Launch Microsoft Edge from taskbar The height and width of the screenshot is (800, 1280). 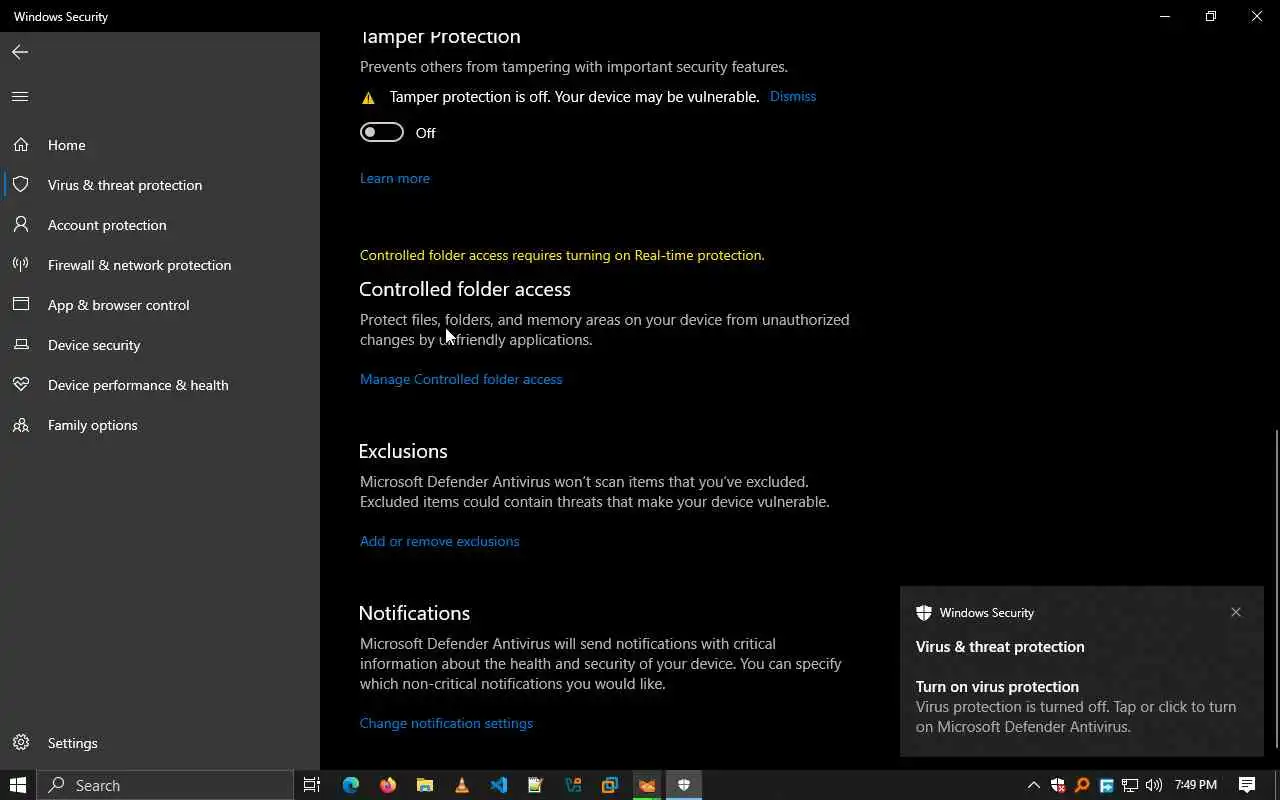(x=350, y=785)
